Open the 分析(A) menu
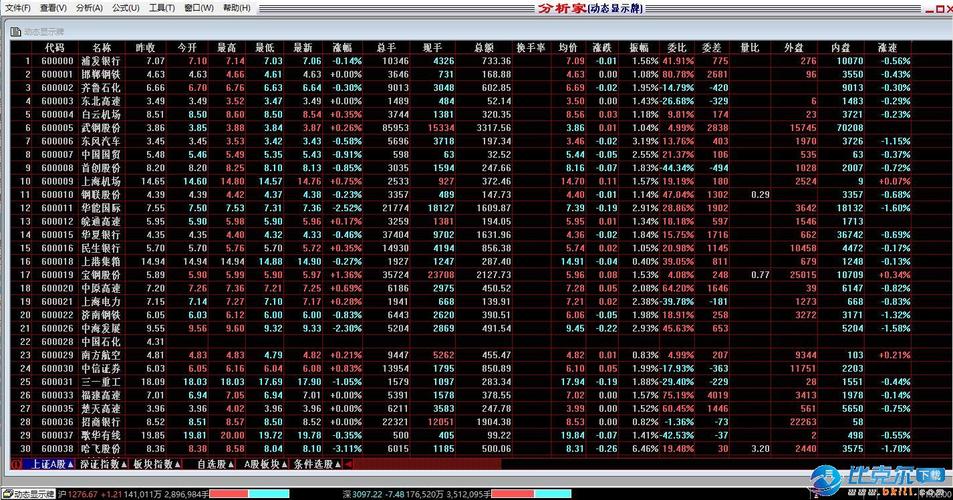Screen dimensions: 953x500 pyautogui.click(x=89, y=8)
